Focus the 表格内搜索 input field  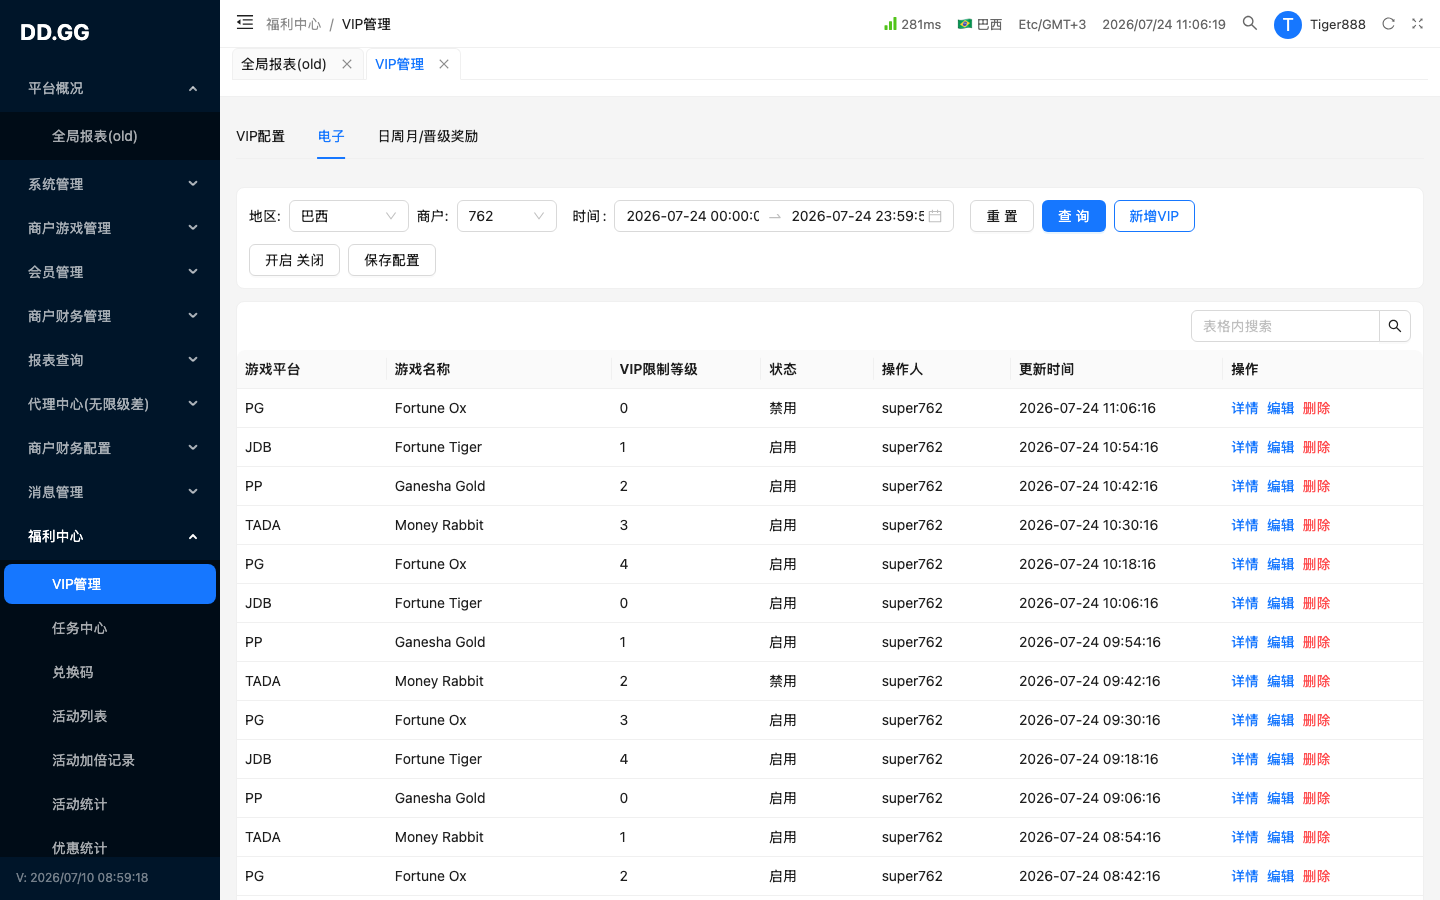click(1285, 326)
